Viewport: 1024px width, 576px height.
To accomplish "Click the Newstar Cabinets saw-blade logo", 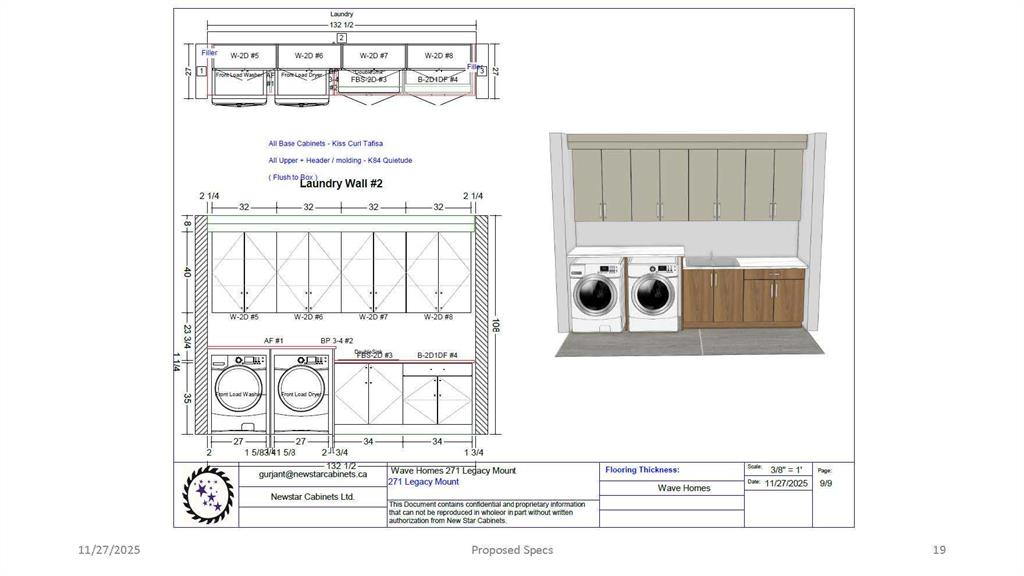I will 207,494.
